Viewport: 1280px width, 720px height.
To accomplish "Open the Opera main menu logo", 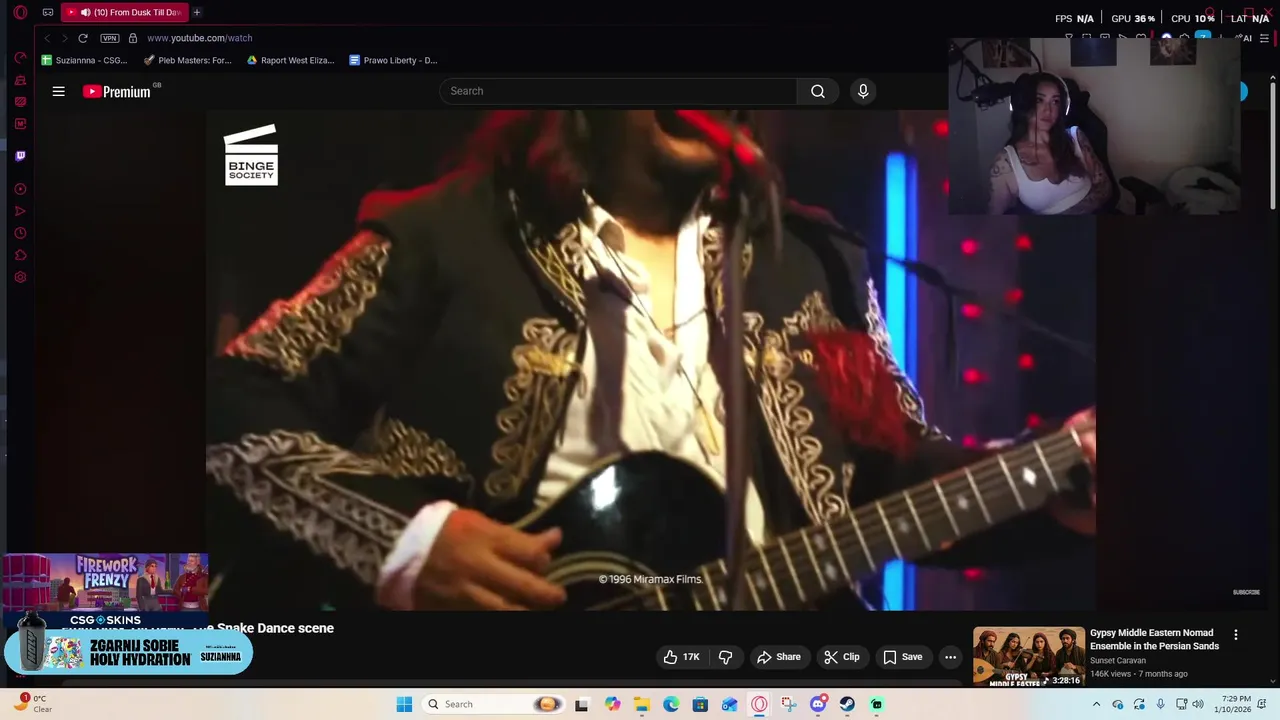I will pyautogui.click(x=20, y=12).
